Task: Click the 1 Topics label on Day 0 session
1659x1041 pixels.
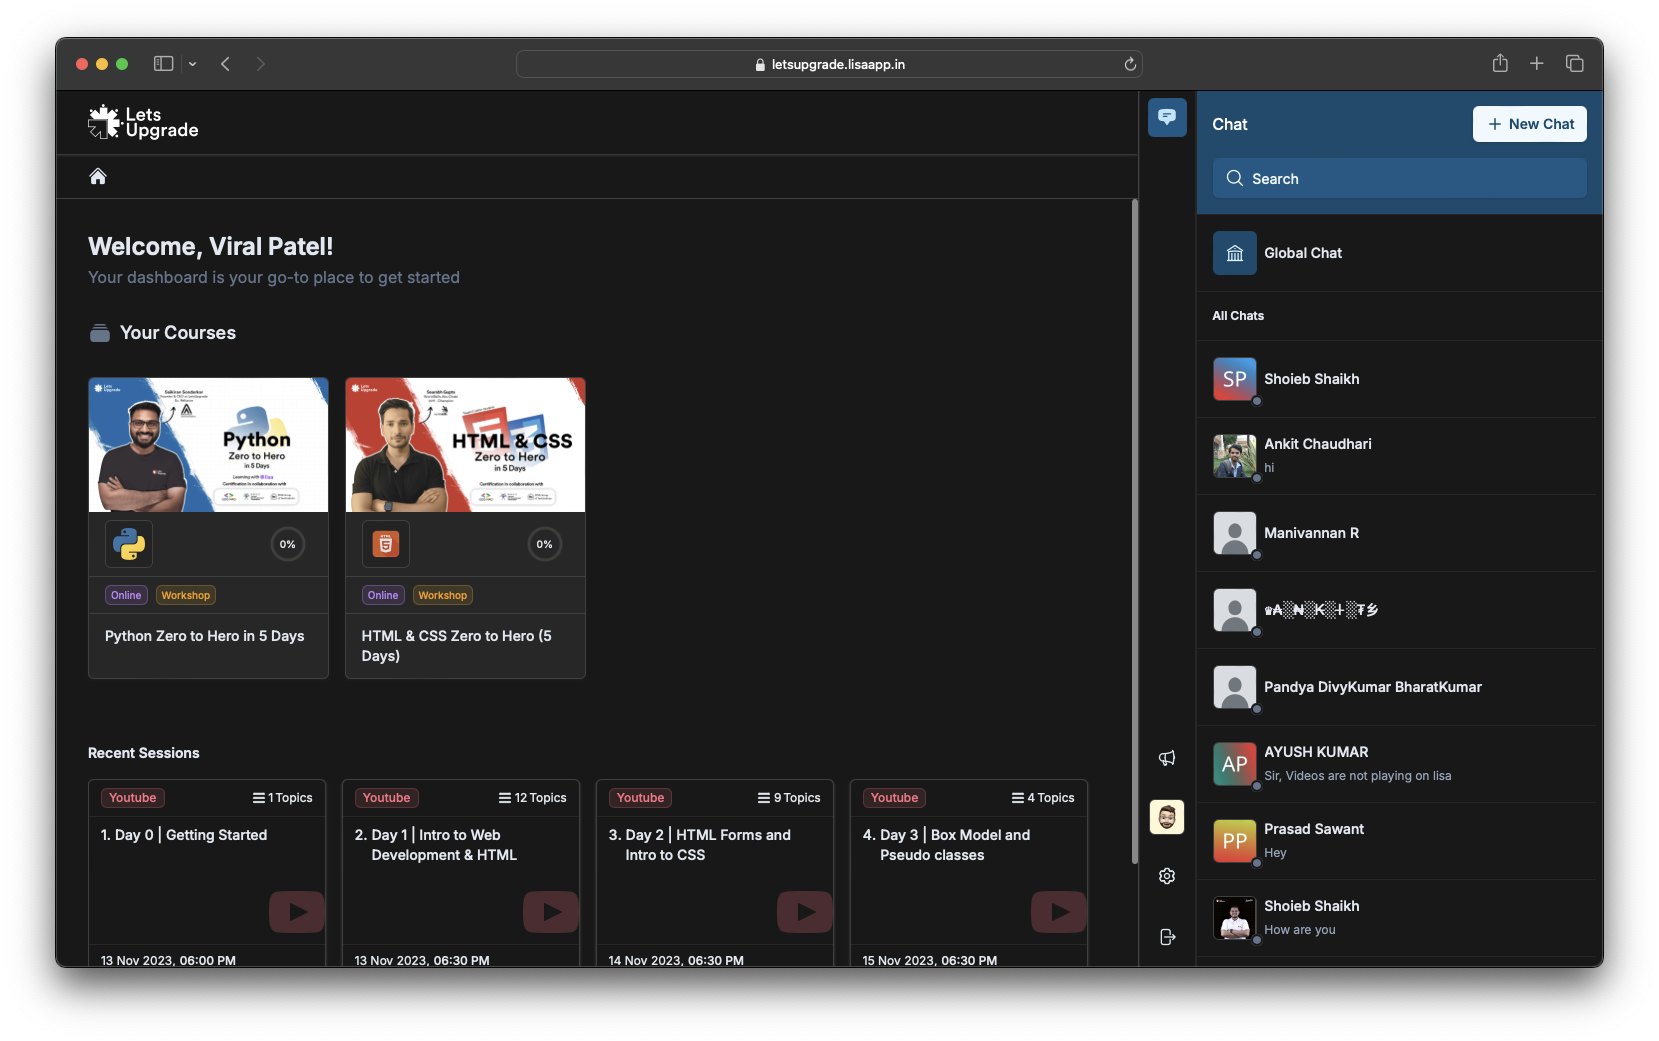Action: coord(283,798)
